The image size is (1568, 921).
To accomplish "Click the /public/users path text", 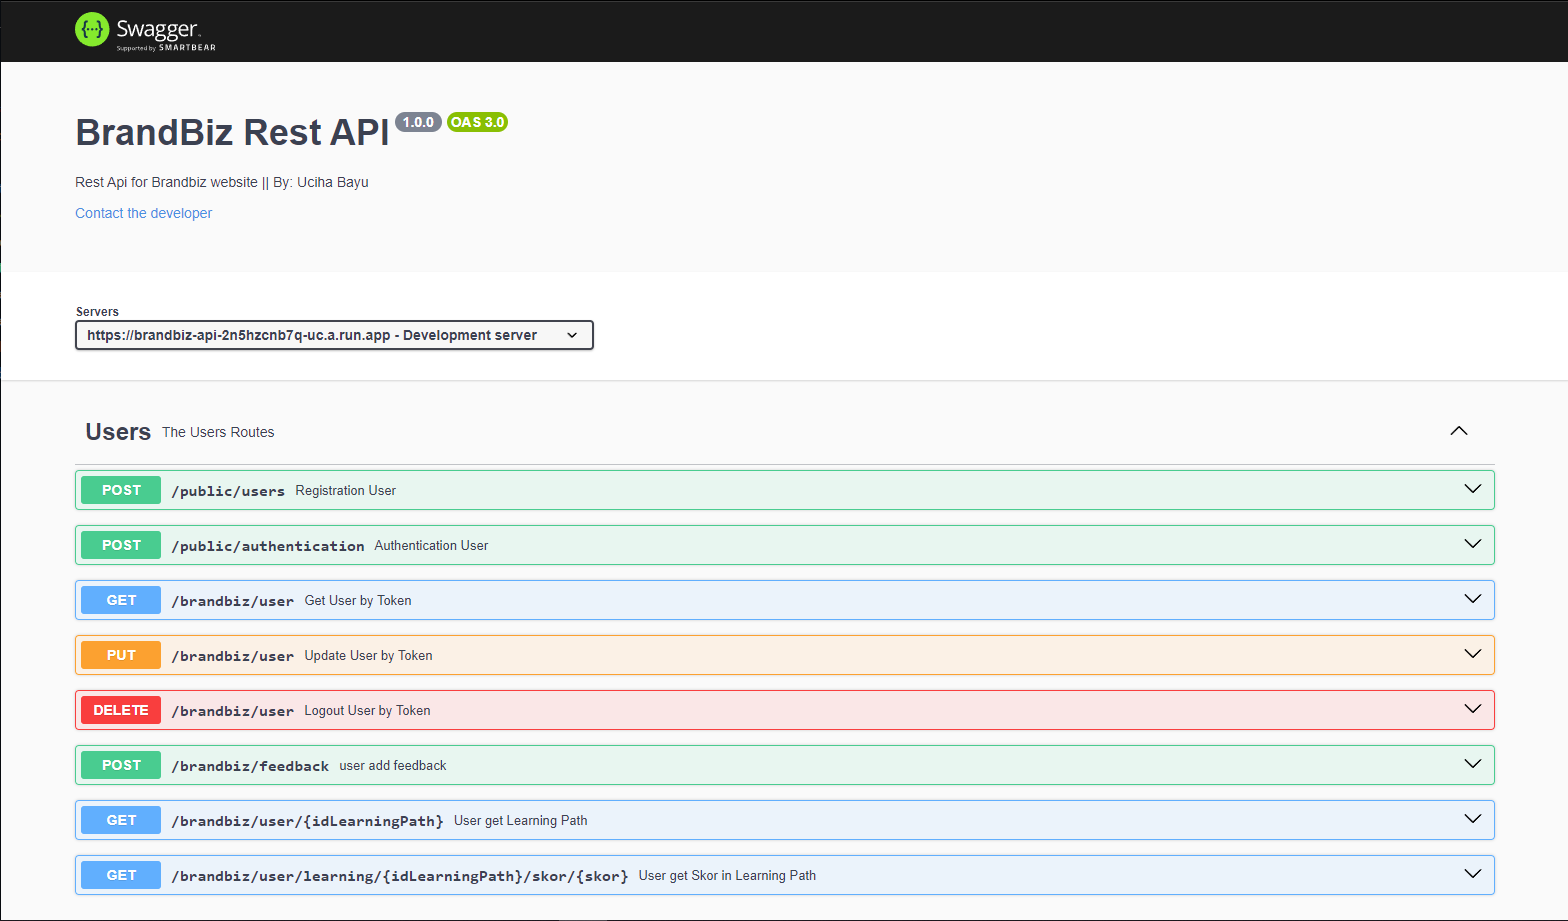I will pos(228,491).
